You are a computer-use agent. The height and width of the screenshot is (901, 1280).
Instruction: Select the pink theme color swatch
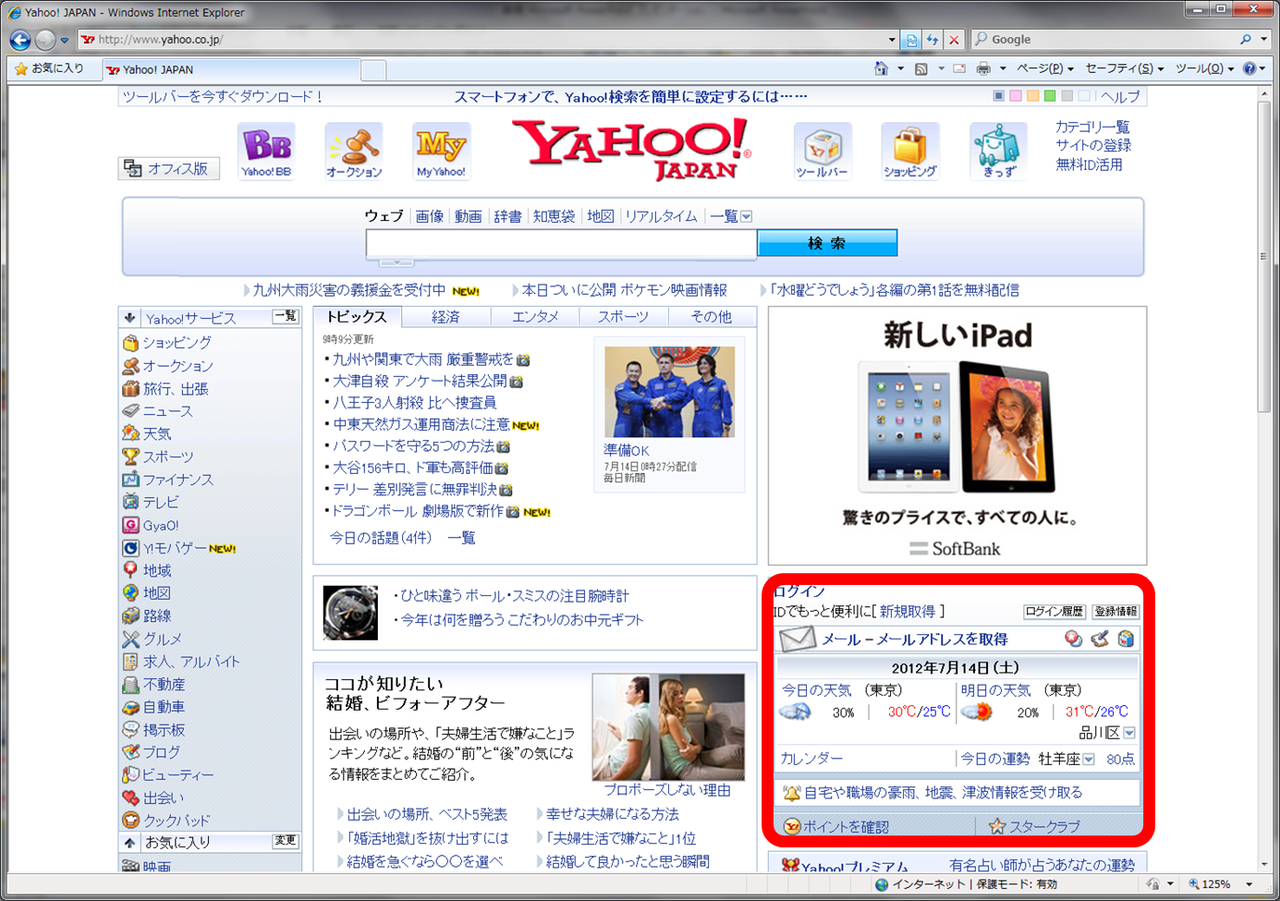tap(1016, 97)
